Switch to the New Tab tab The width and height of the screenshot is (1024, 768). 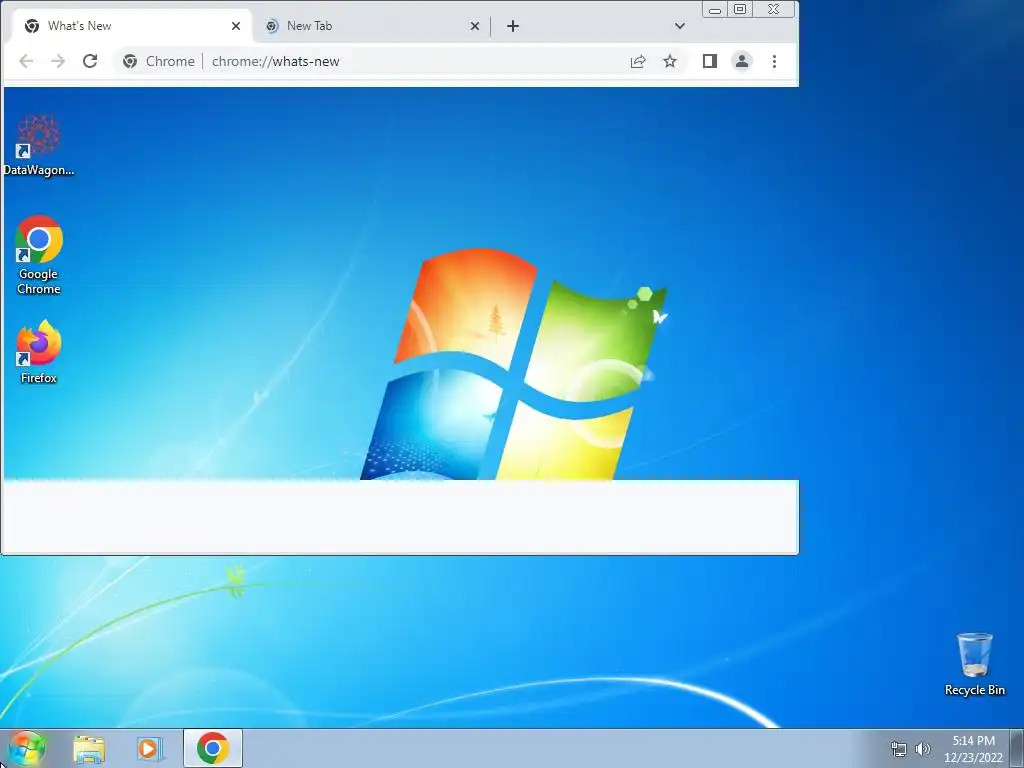tap(370, 26)
